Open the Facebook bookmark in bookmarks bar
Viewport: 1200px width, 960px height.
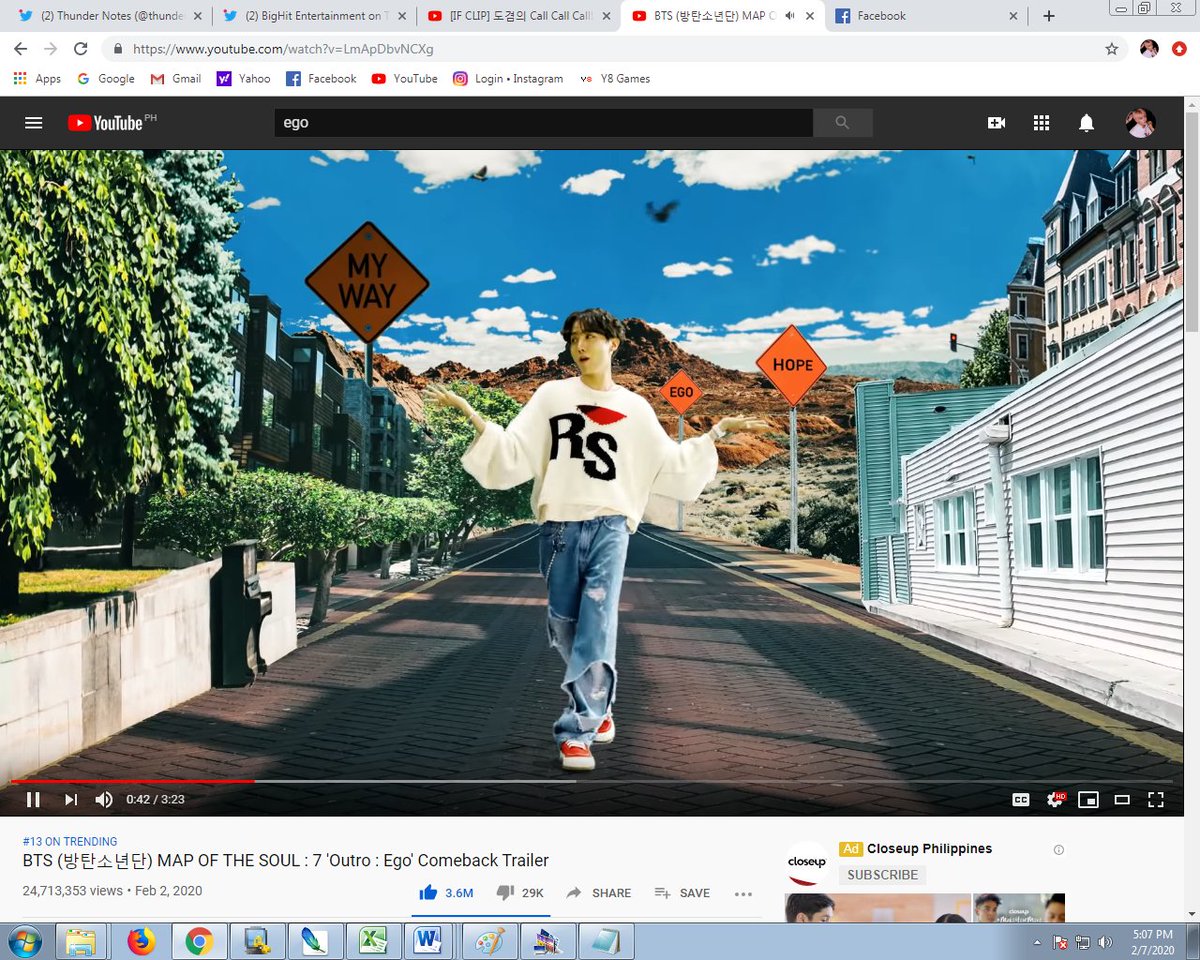point(321,79)
